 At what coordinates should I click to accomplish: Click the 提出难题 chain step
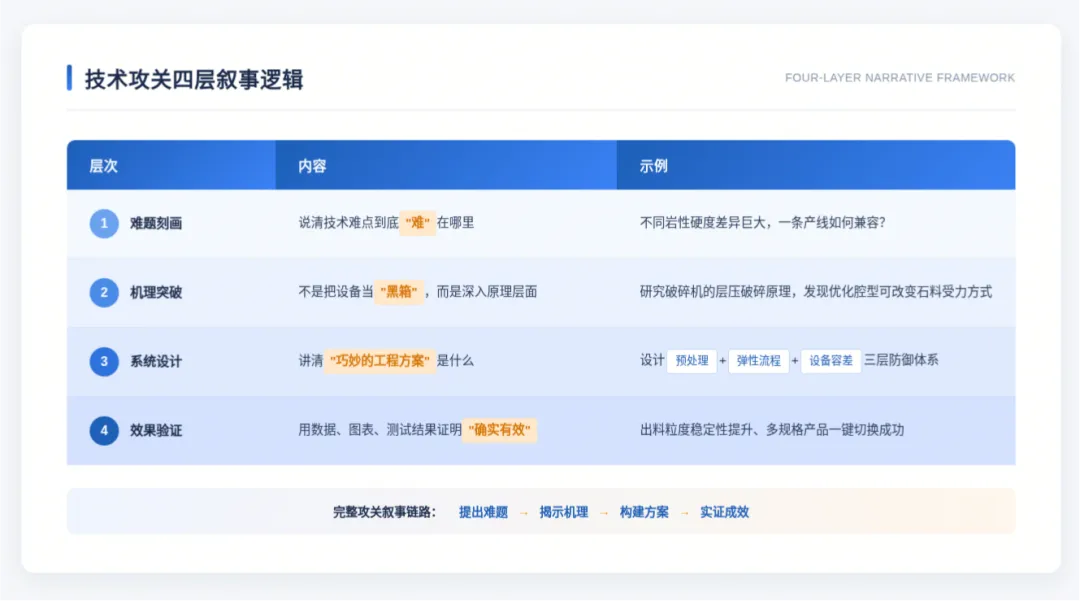click(x=483, y=512)
